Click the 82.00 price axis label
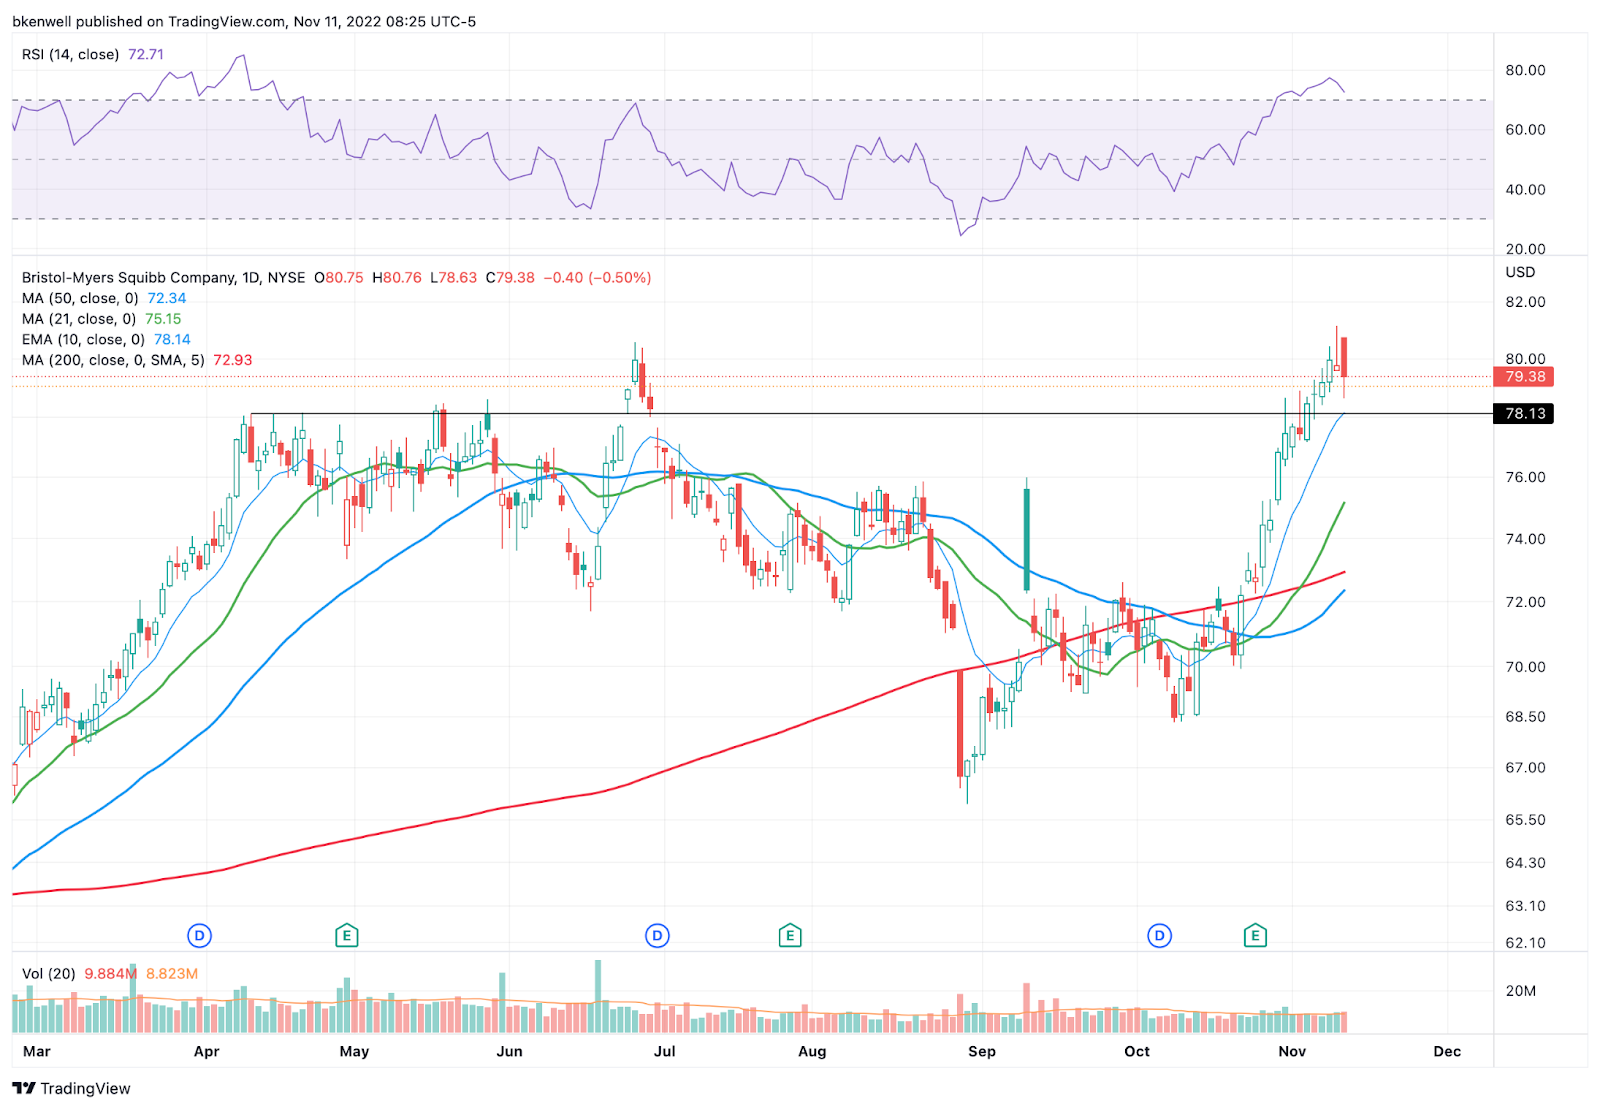Screen dimensions: 1600x1110 tap(1525, 302)
